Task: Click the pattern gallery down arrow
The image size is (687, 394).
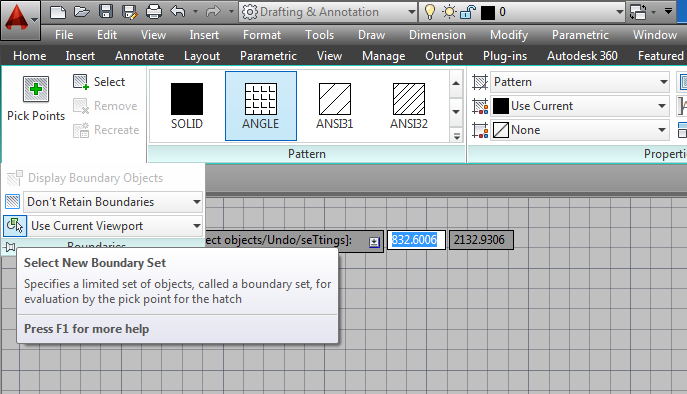Action: click(x=456, y=112)
